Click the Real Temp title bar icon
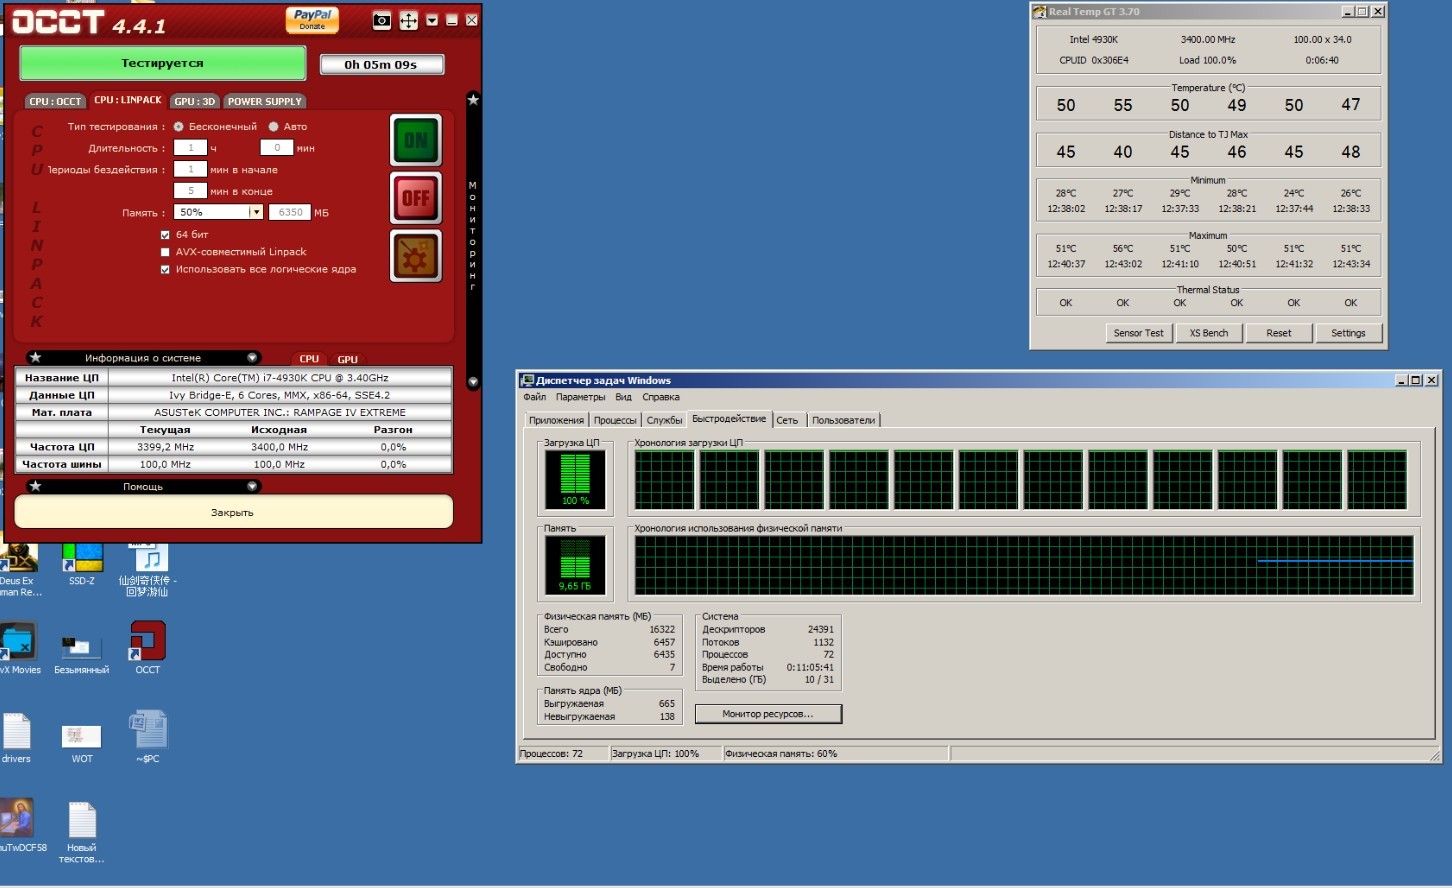This screenshot has height=888, width=1452. point(1040,12)
